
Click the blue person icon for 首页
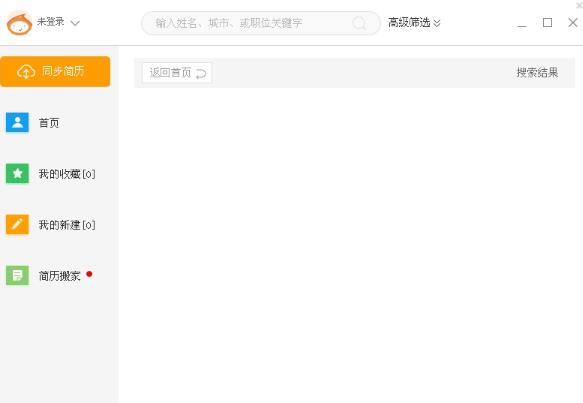17,122
